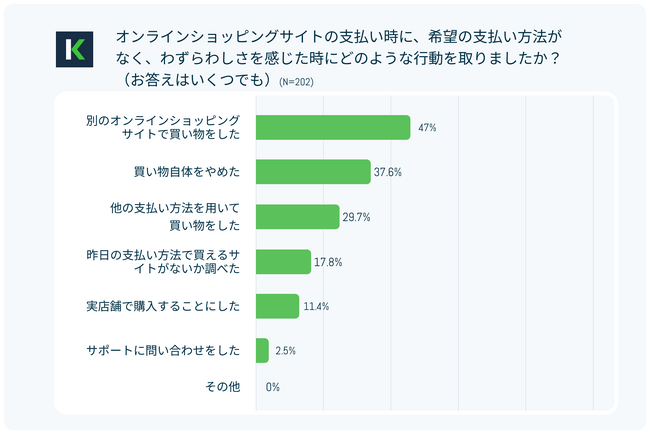This screenshot has width=650, height=435.
Task: Click the その他 category label
Action: (x=225, y=387)
